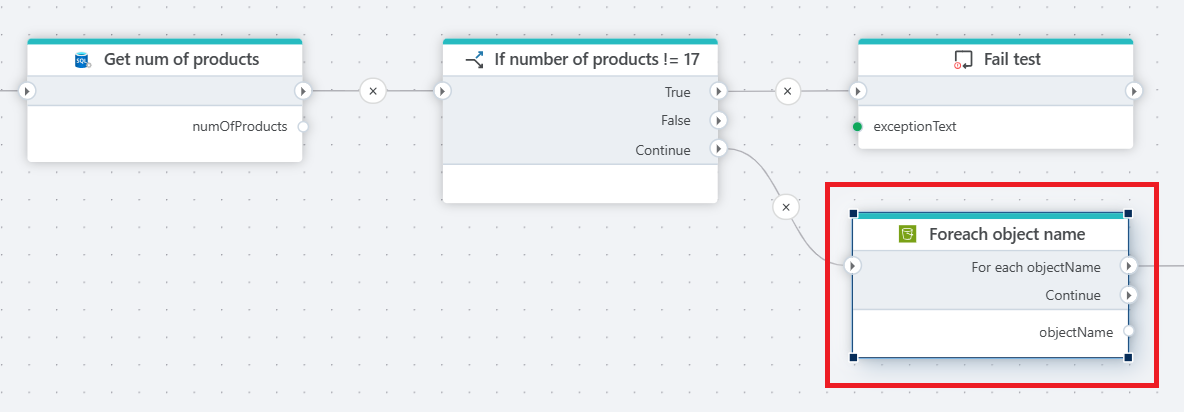This screenshot has height=412, width=1184.
Task: Click the False output port arrow
Action: 718,120
